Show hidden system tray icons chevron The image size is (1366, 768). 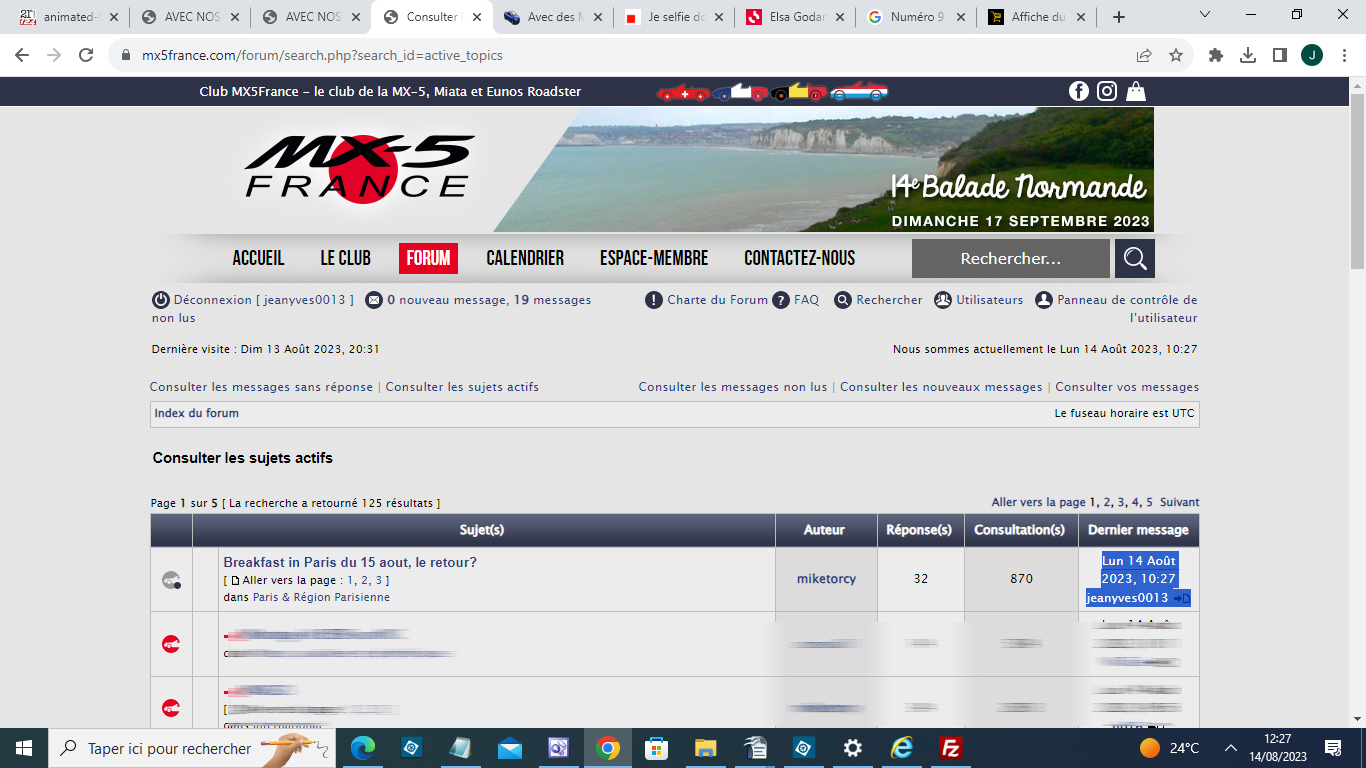(x=1231, y=748)
